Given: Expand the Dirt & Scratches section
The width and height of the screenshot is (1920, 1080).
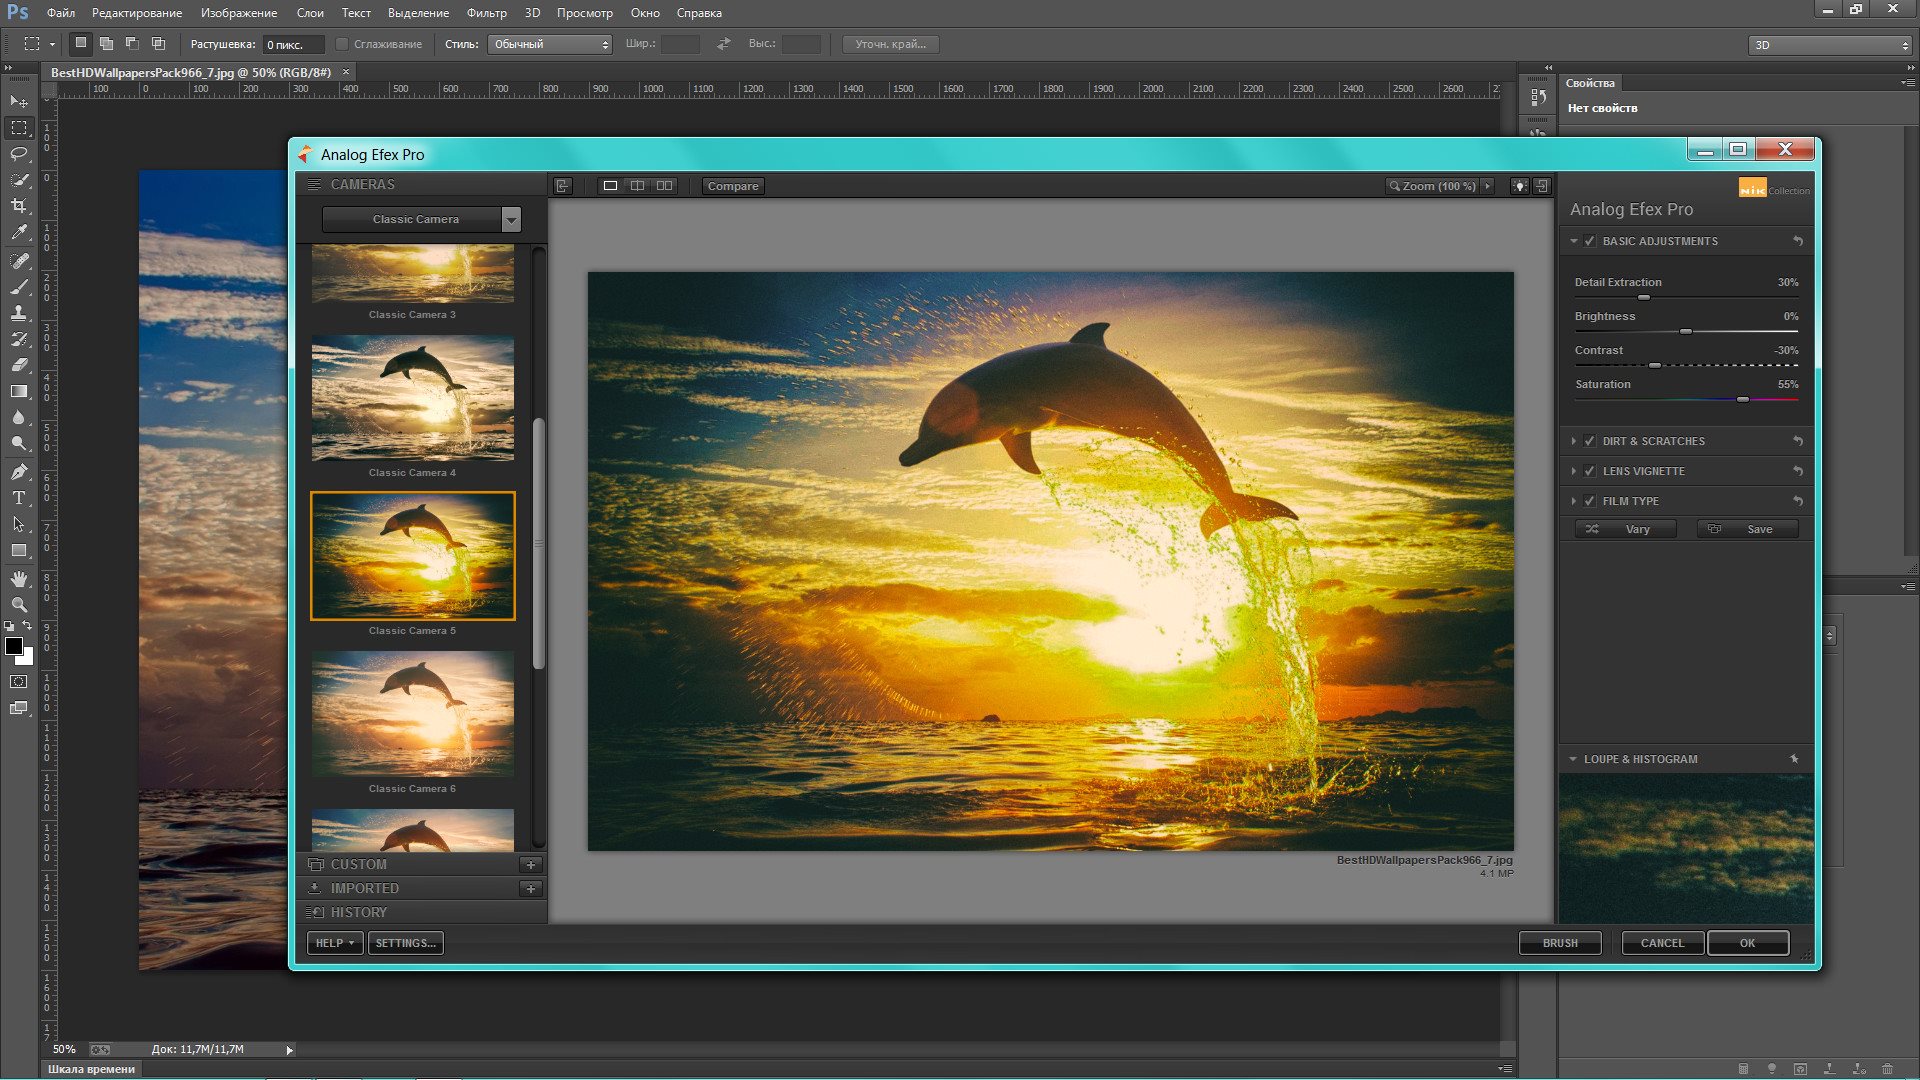Looking at the screenshot, I should 1574,440.
